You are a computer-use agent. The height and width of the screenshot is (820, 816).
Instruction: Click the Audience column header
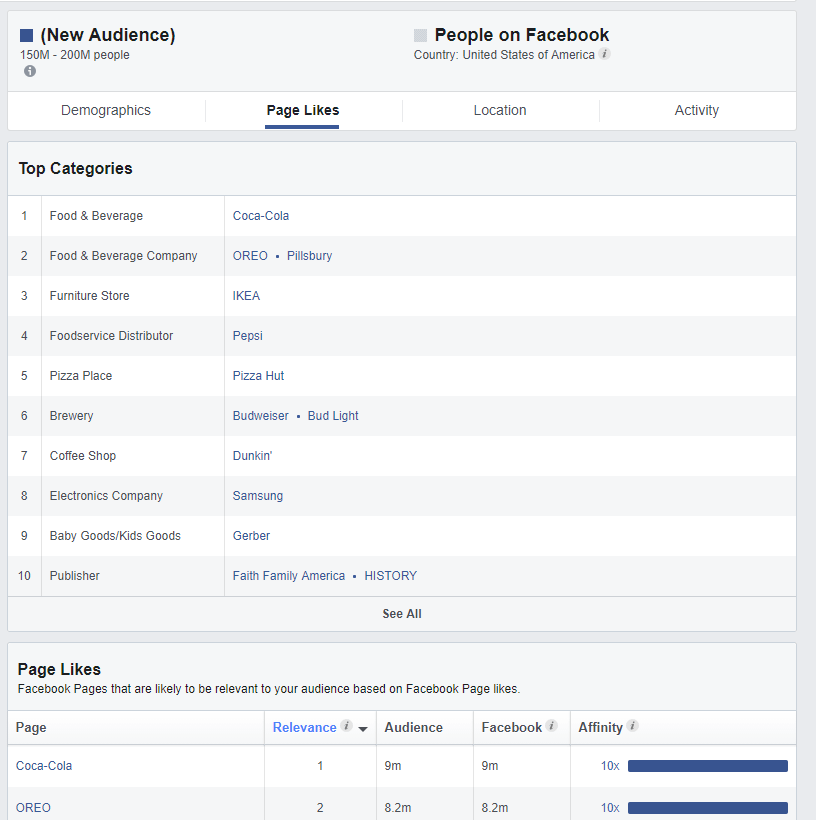pos(413,727)
